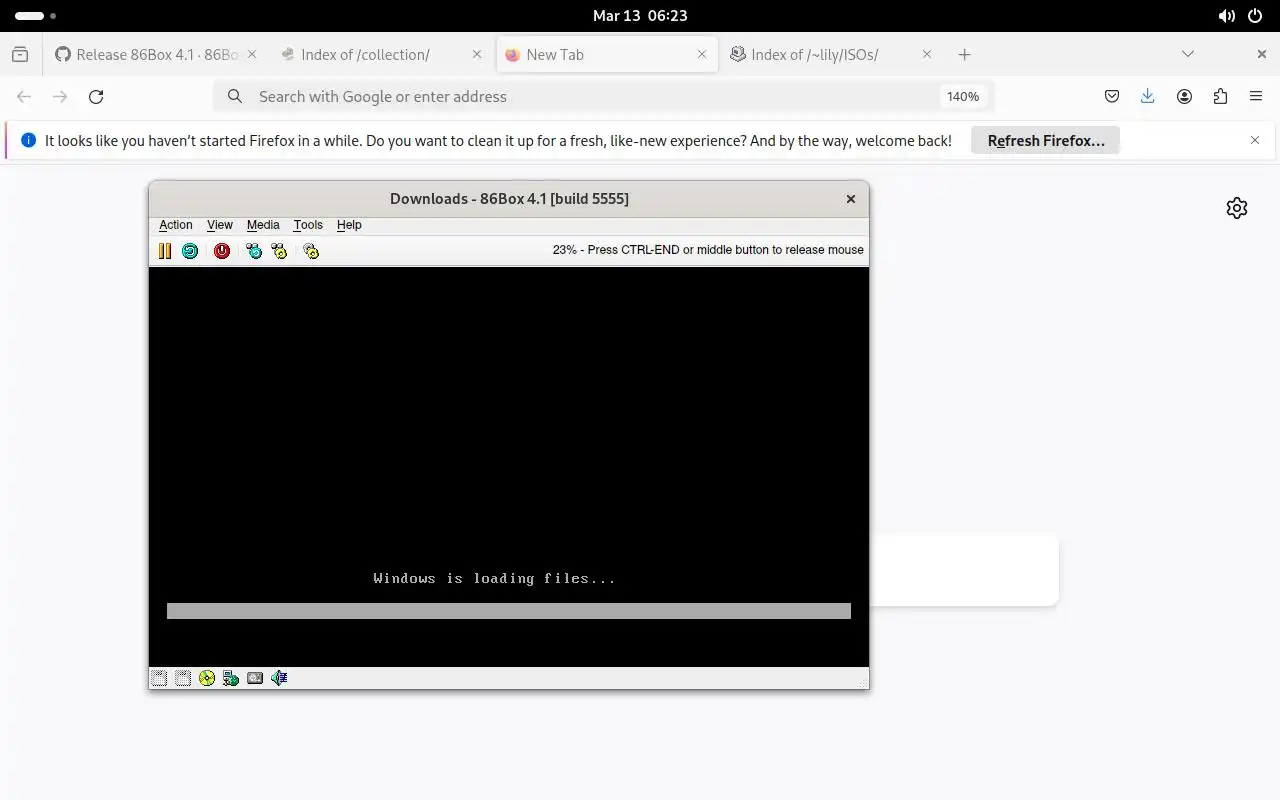Close the 'New Tab' tab
The image size is (1280, 800).
702,55
